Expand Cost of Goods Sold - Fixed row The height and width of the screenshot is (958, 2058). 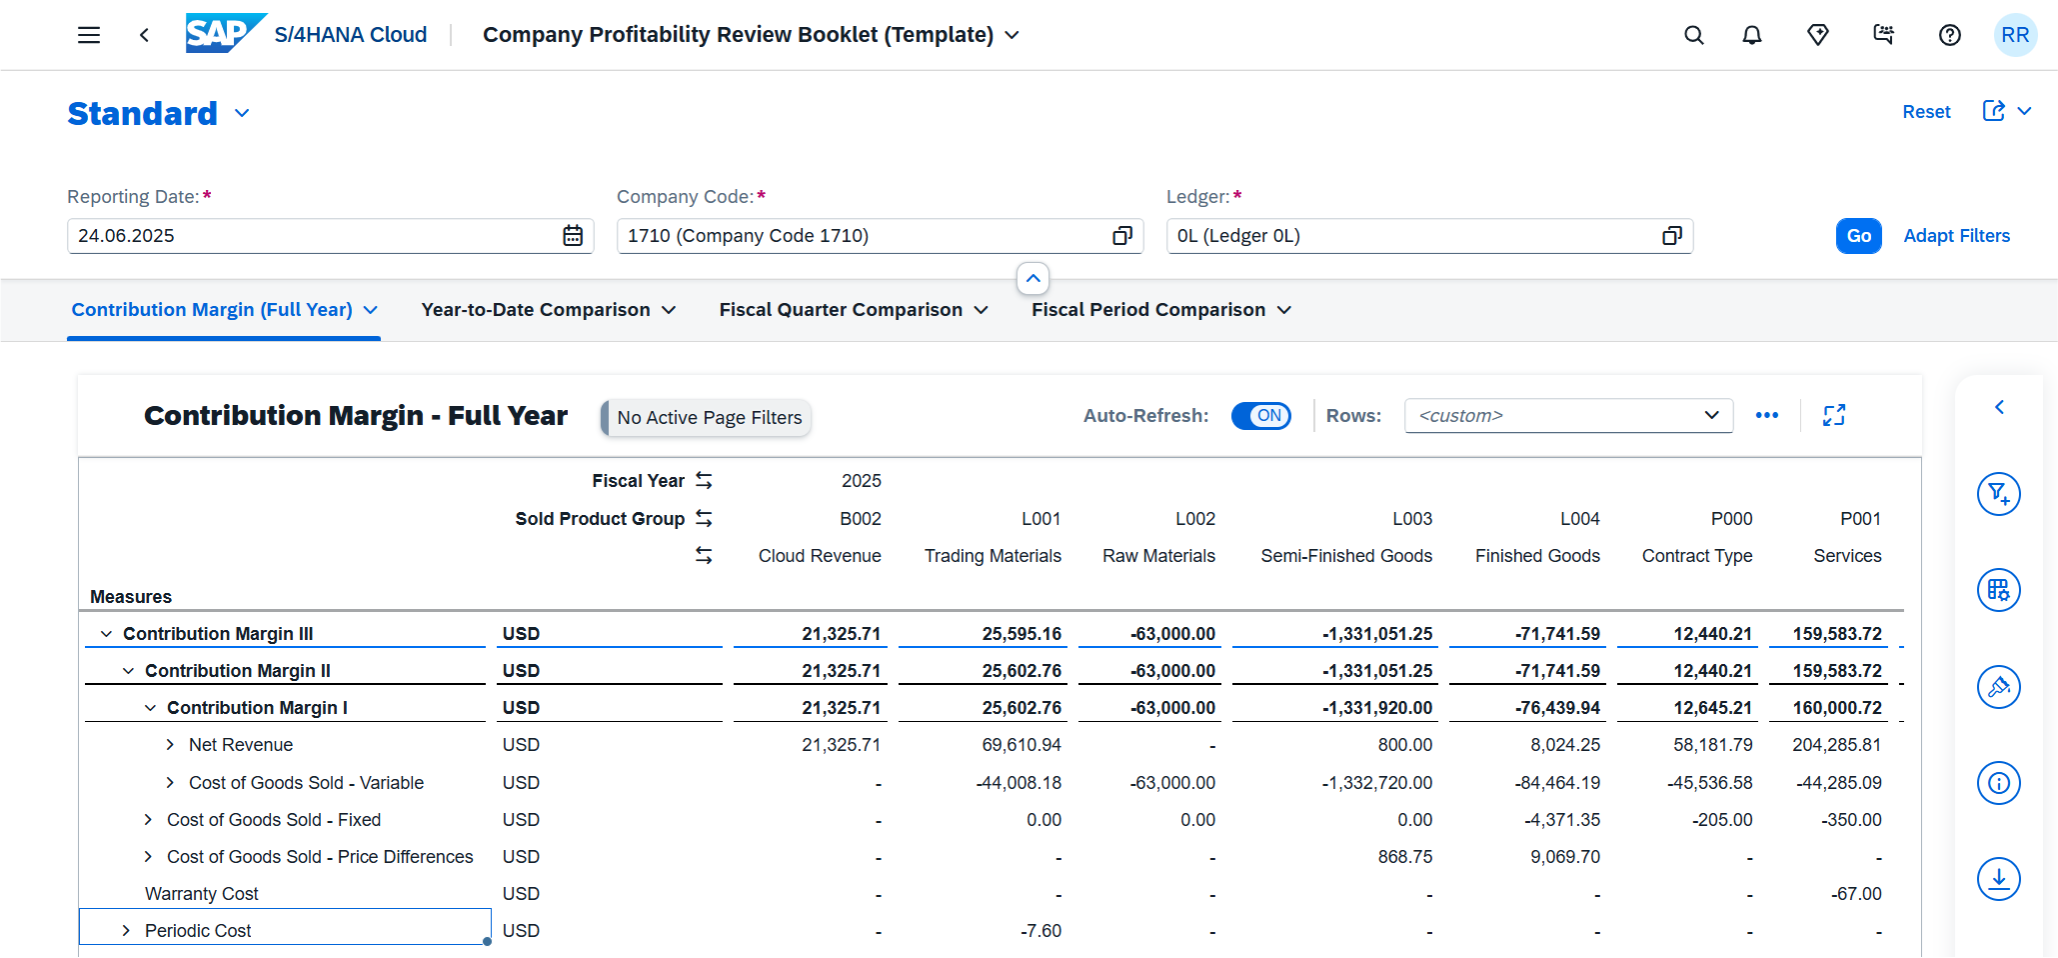point(148,820)
